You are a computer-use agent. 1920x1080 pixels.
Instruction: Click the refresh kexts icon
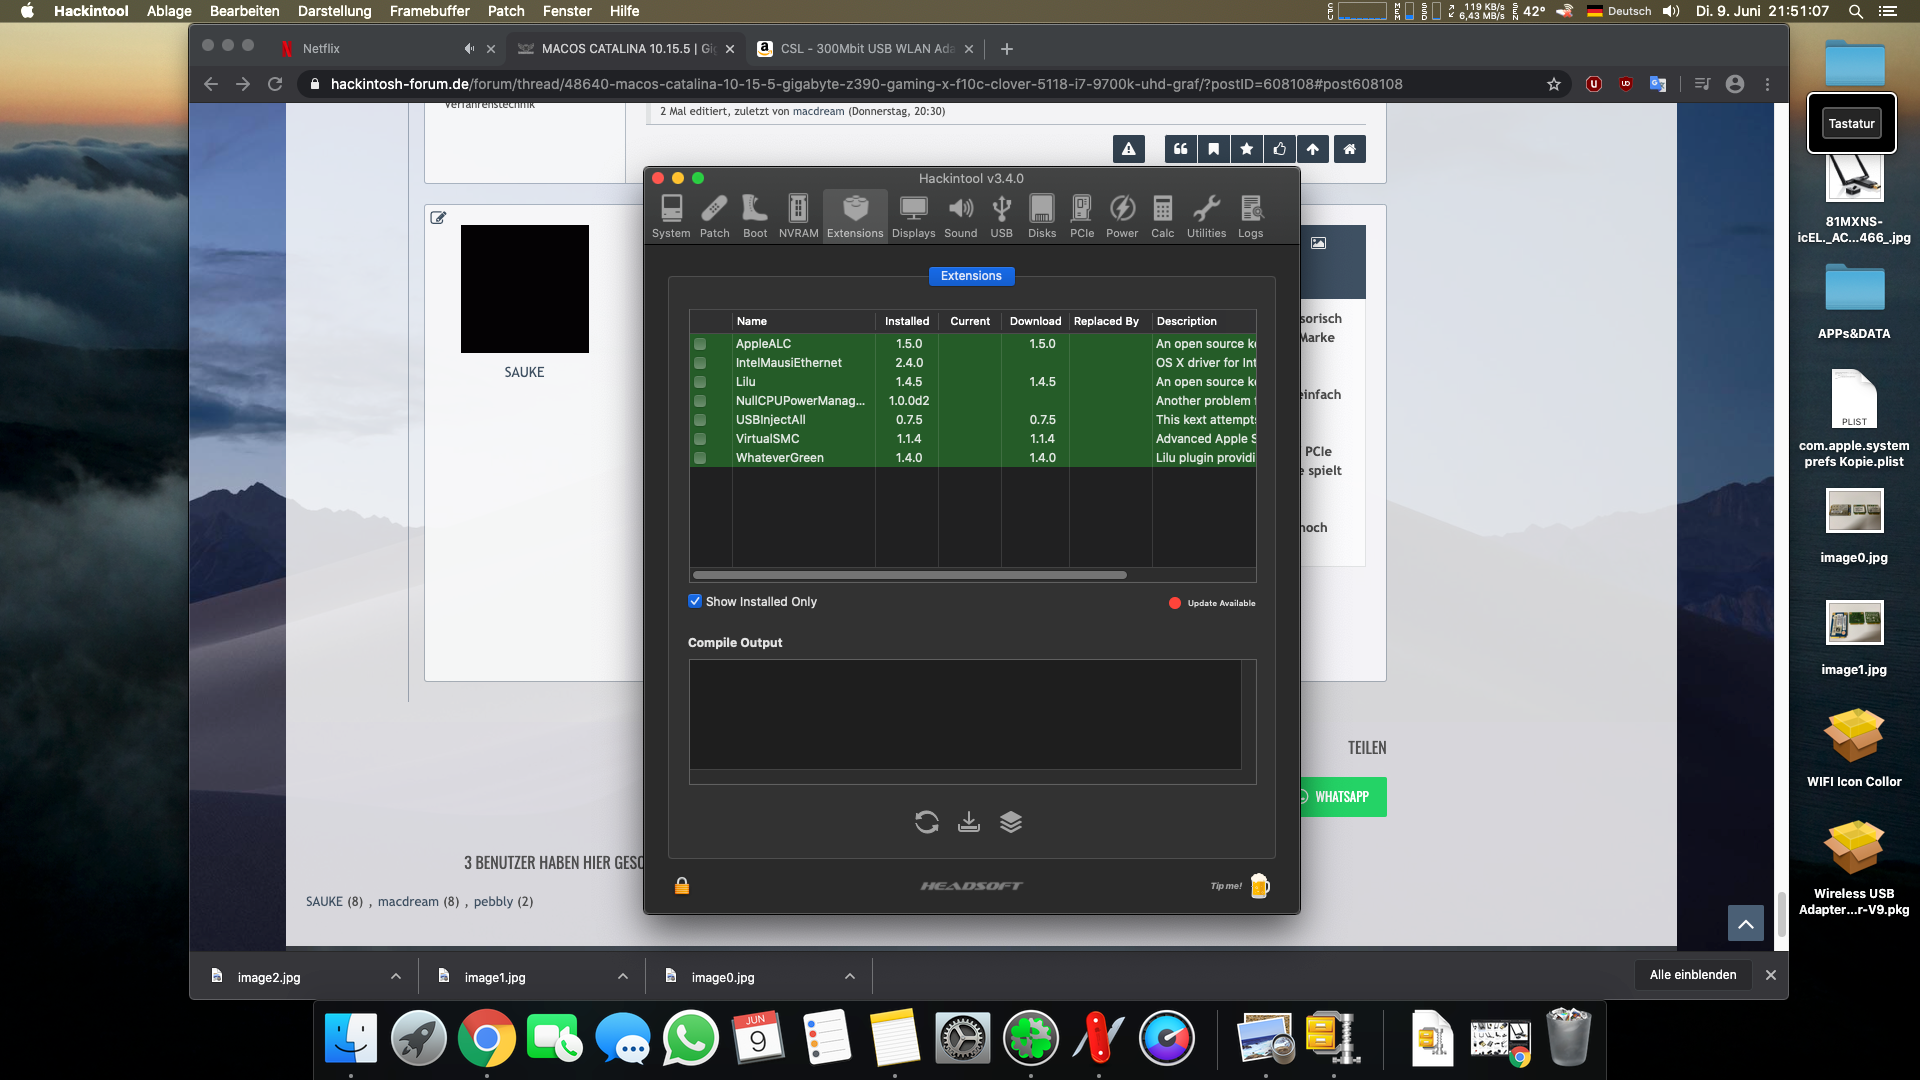tap(926, 822)
